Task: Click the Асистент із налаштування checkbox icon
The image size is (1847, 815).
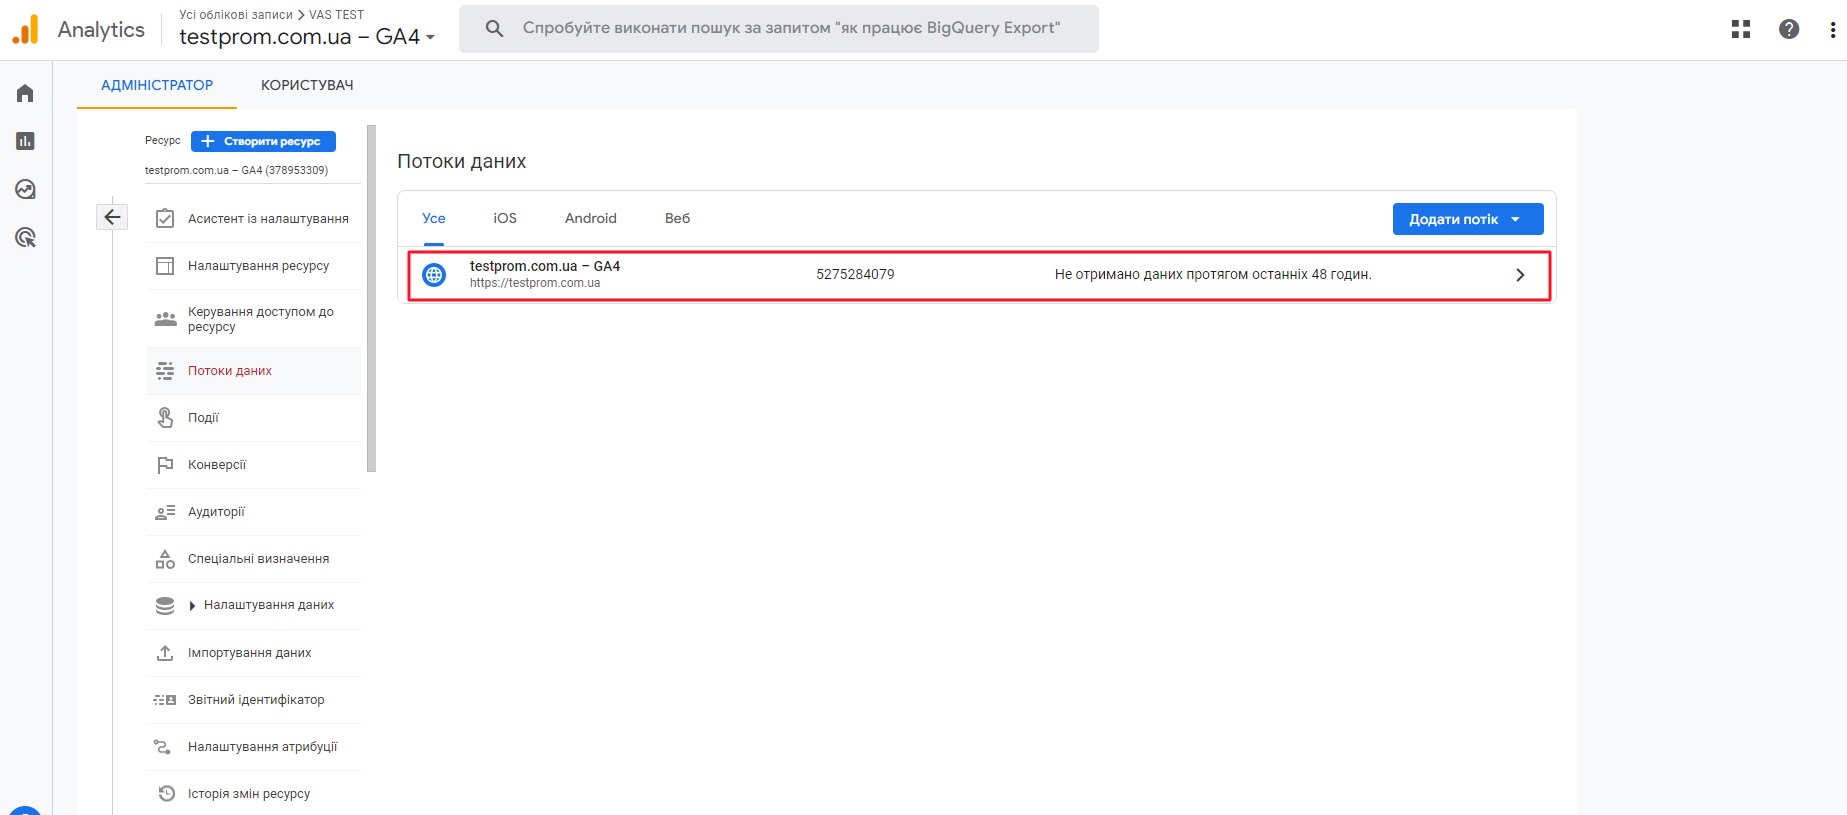Action: pos(165,218)
